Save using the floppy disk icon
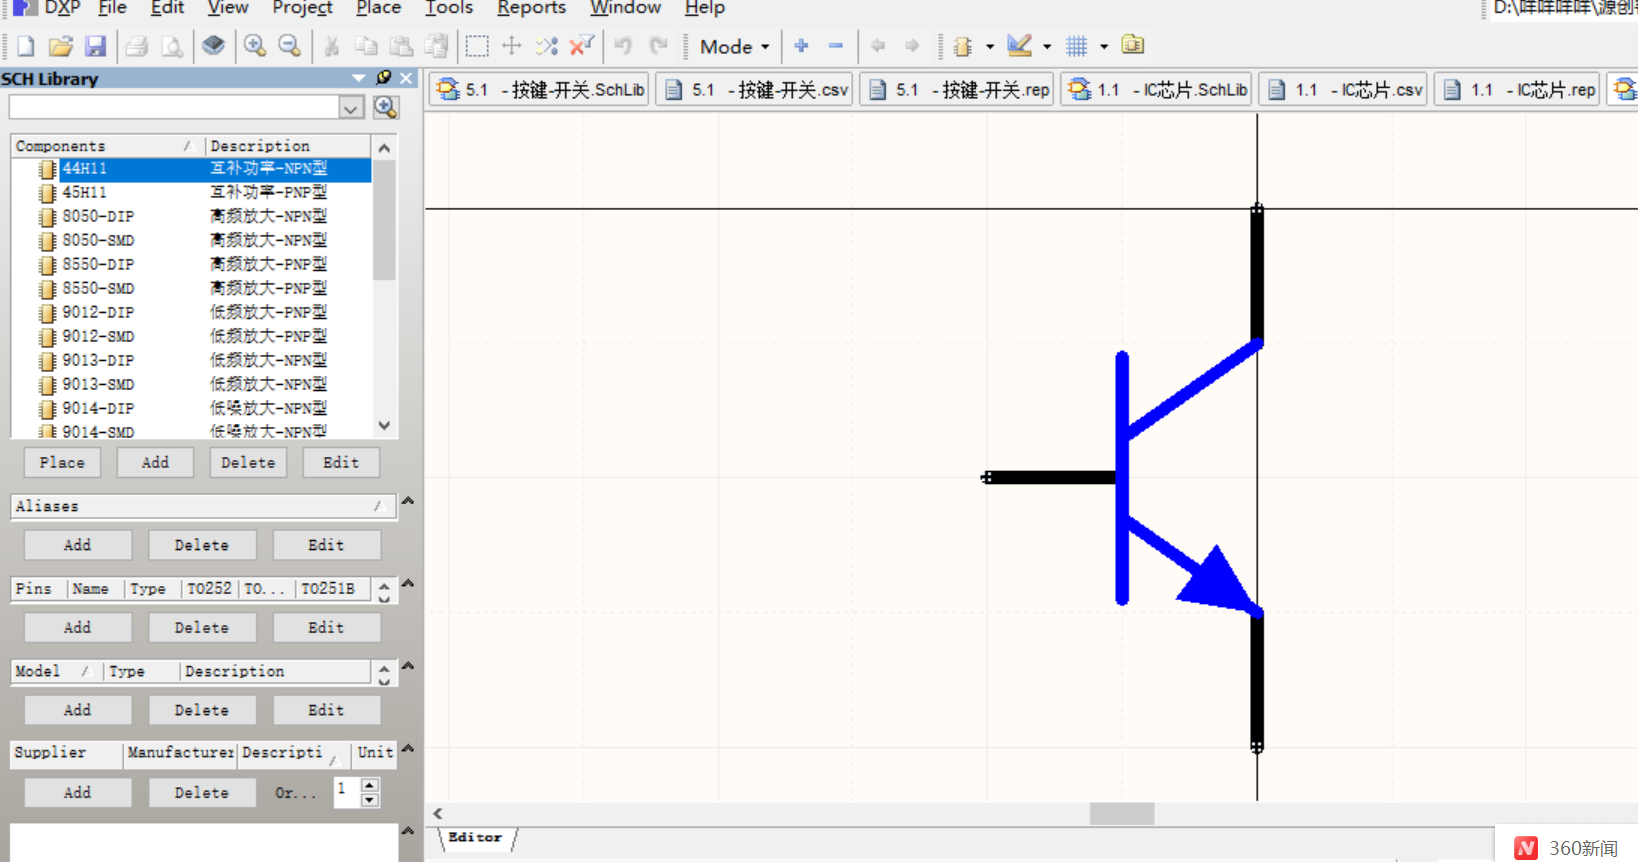Screen dimensions: 1638x862 click(x=95, y=46)
